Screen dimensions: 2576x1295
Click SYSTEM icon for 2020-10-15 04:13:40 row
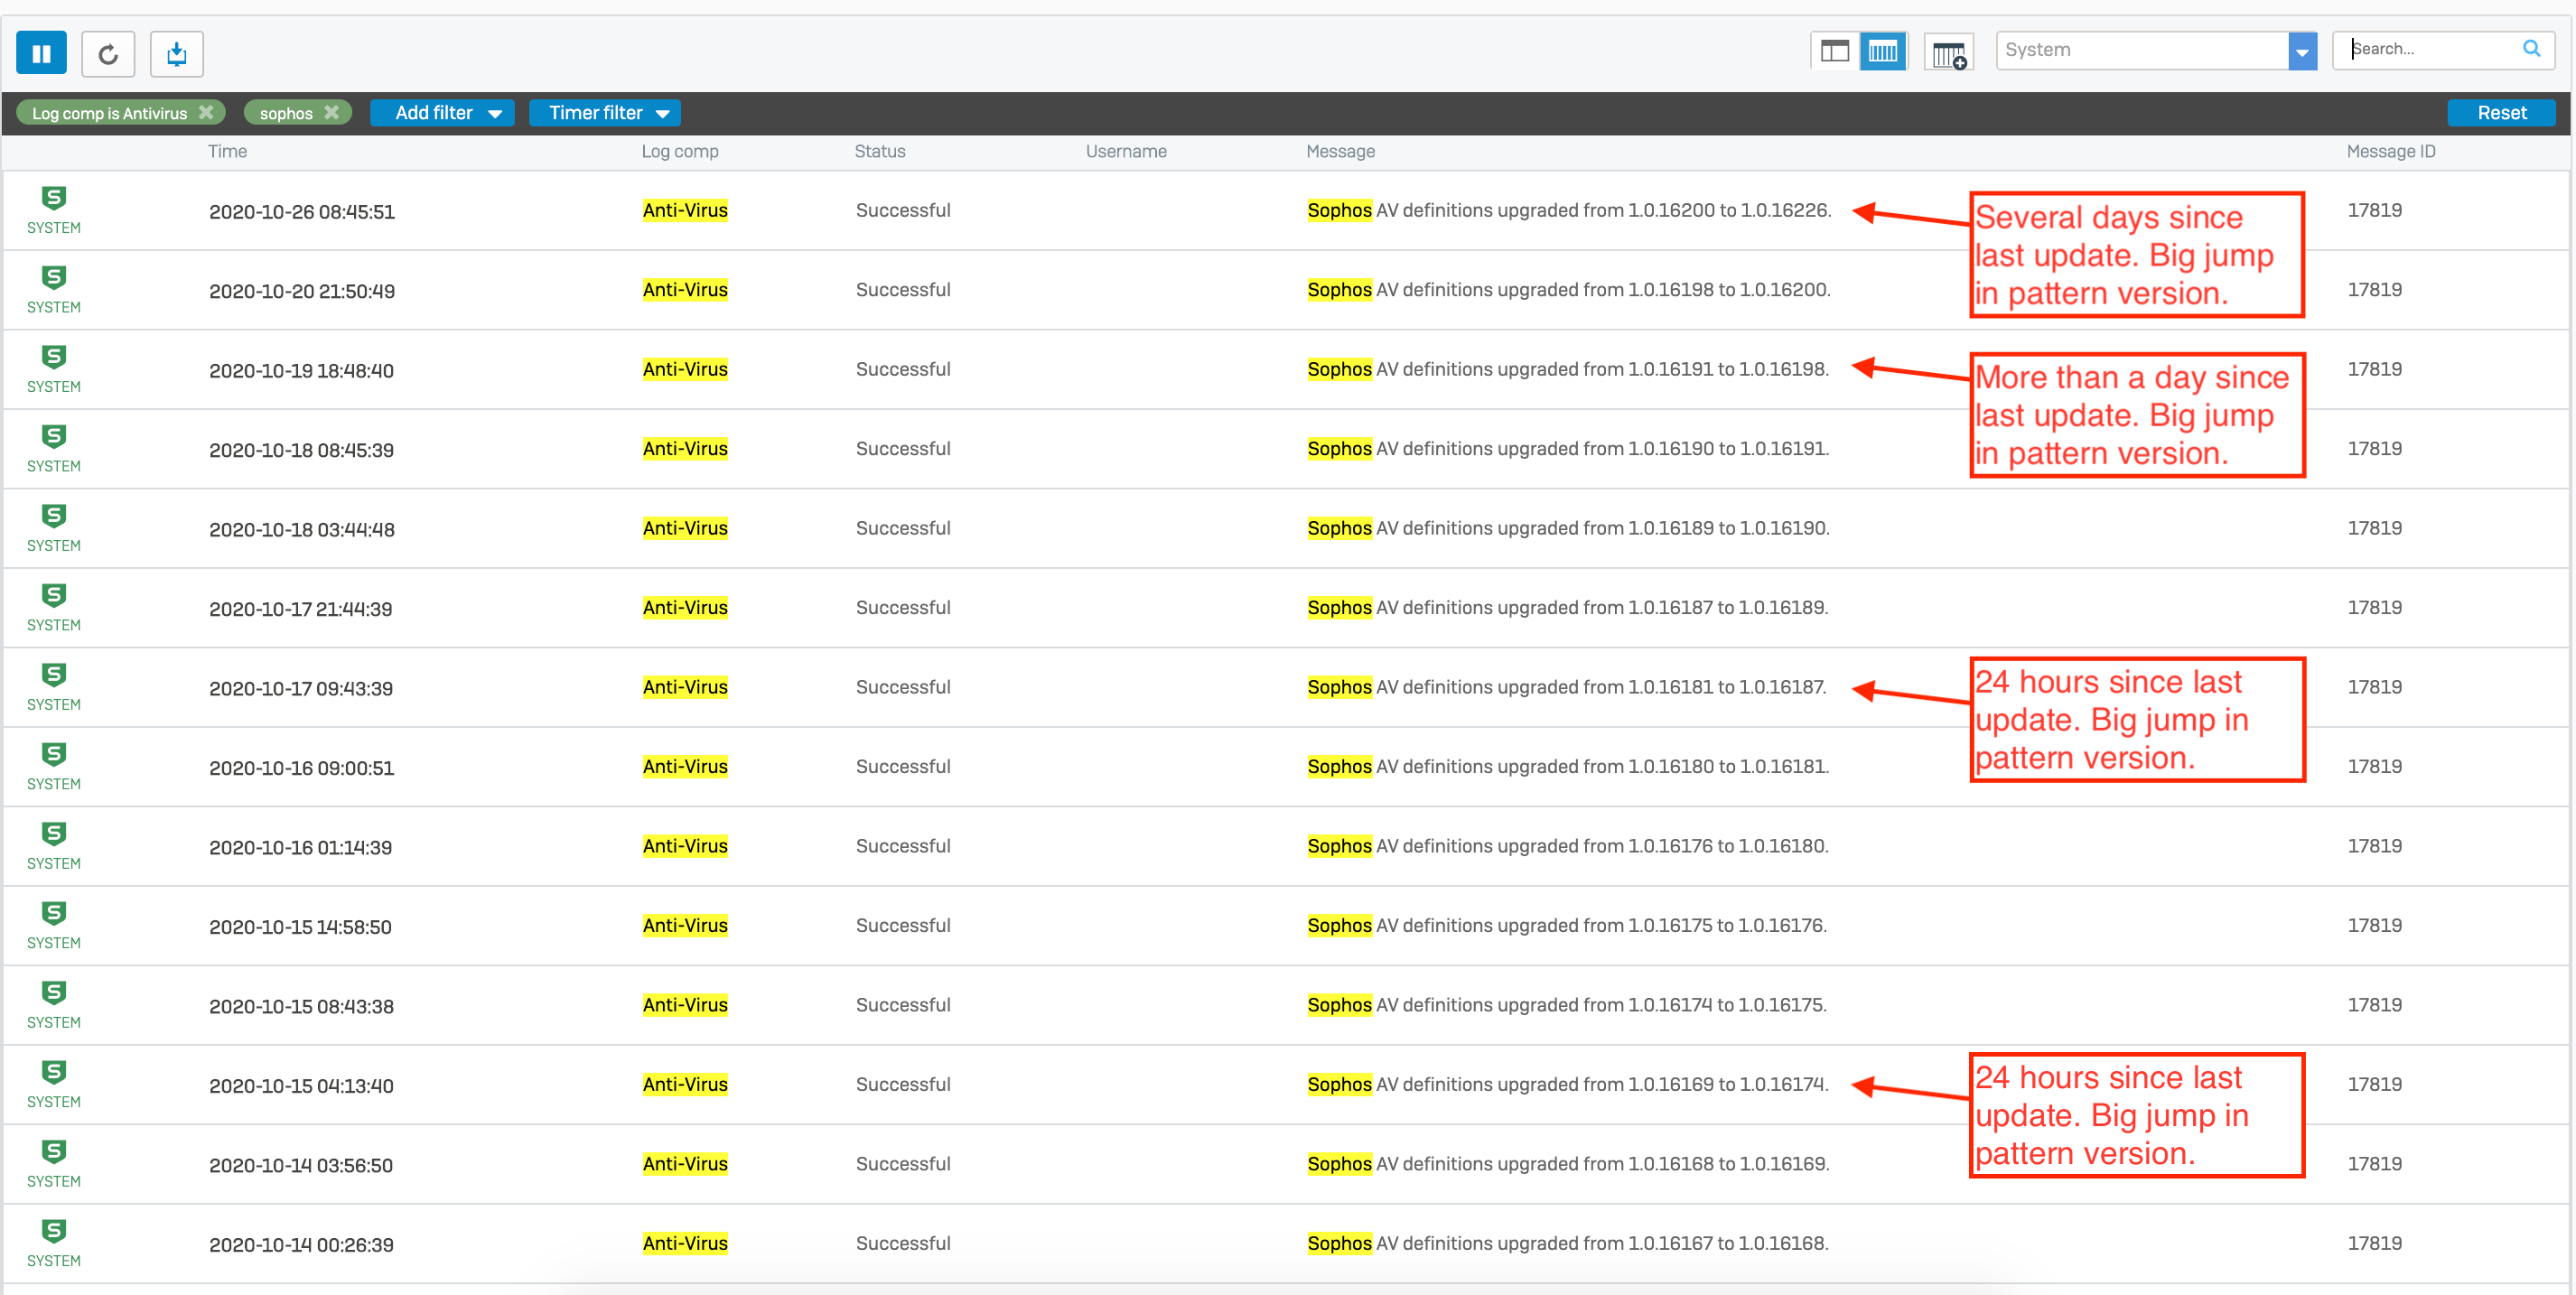click(x=54, y=1085)
